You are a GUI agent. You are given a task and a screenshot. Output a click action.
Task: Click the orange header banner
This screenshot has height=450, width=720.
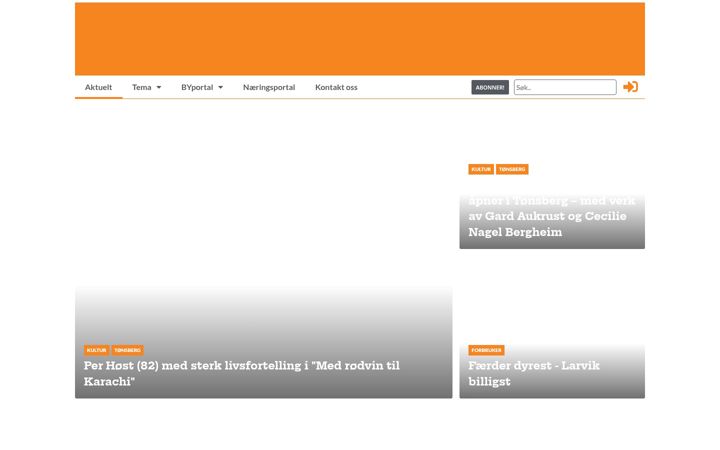pyautogui.click(x=360, y=39)
